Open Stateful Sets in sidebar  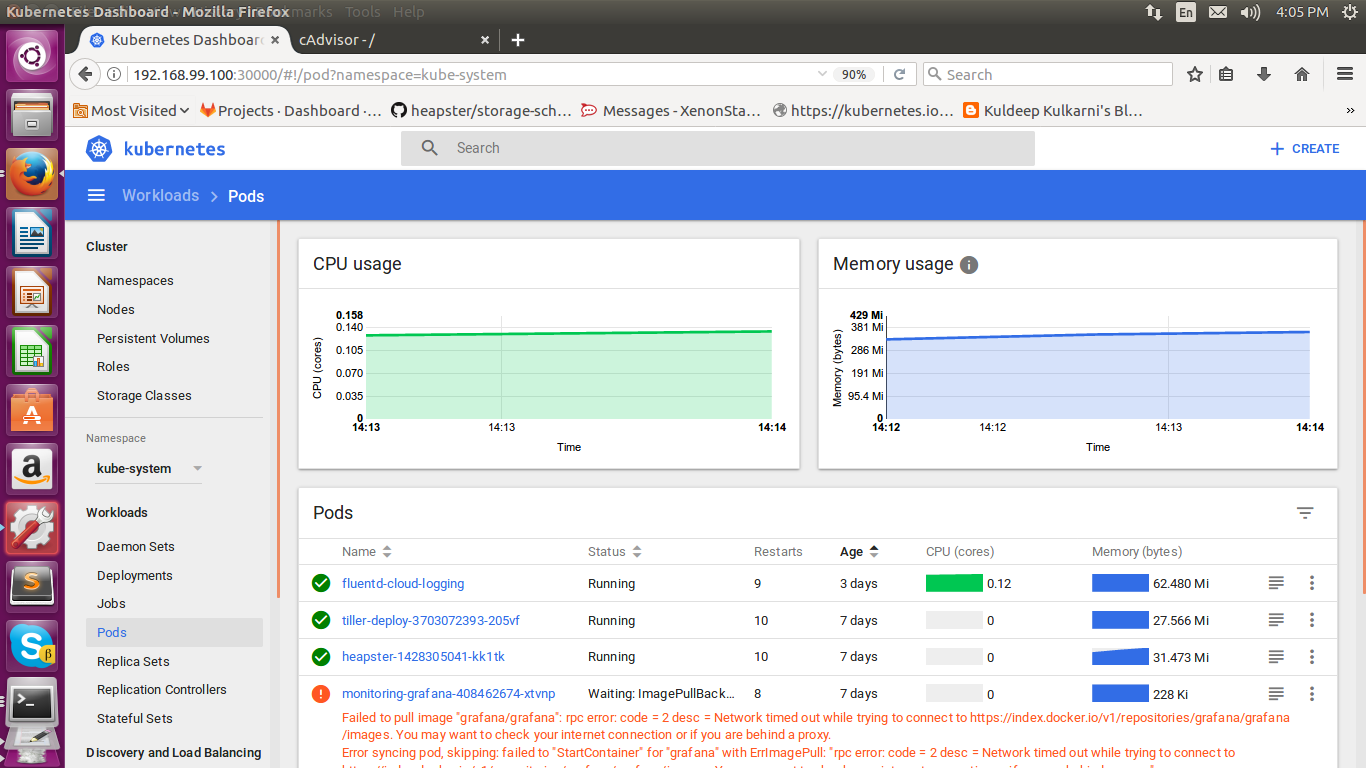[x=135, y=719]
